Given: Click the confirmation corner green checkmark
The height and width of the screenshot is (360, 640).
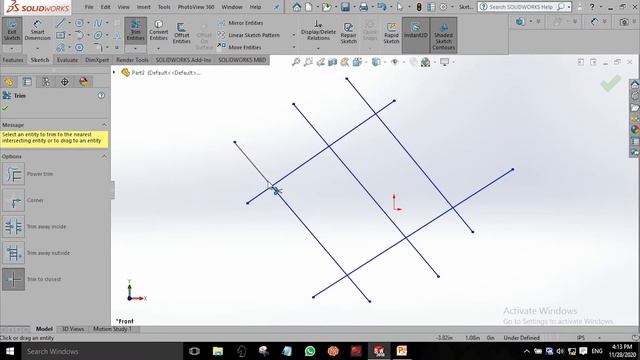Looking at the screenshot, I should coord(611,84).
